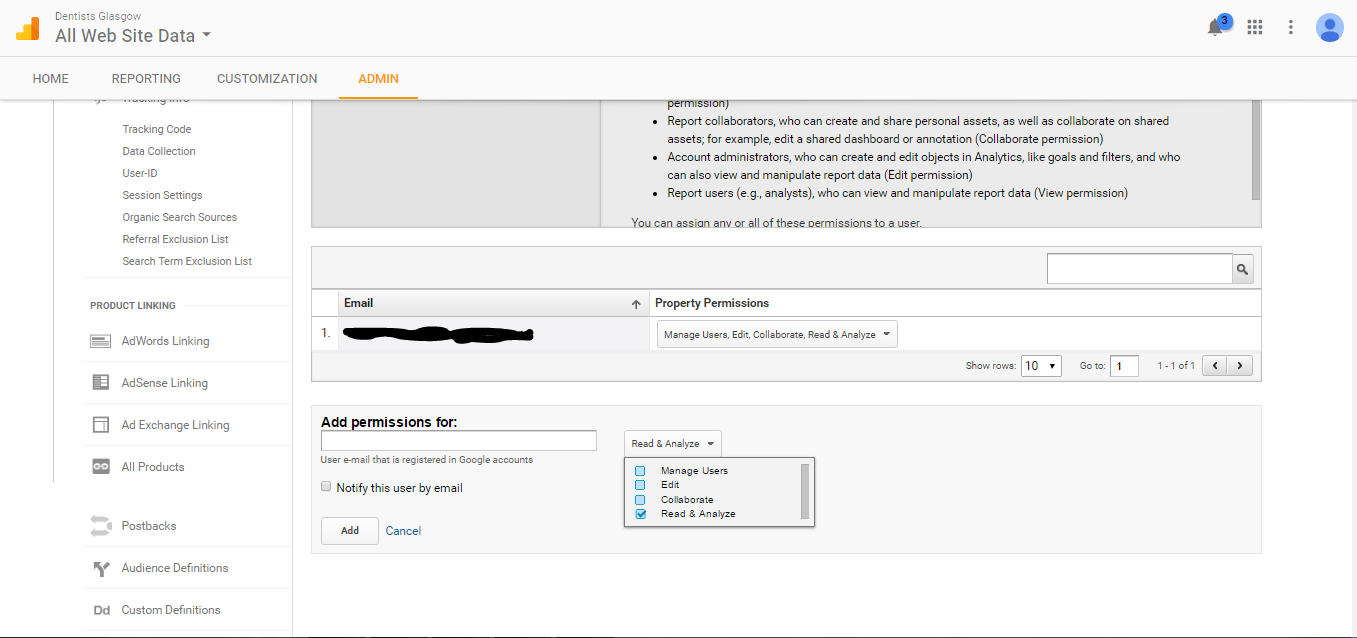Click the Custom Definitions Dd icon
Screen dimensions: 1357x638
pos(101,610)
